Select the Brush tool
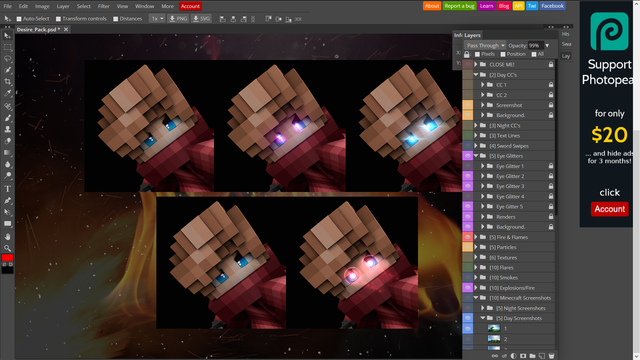The height and width of the screenshot is (360, 640). tap(7, 118)
